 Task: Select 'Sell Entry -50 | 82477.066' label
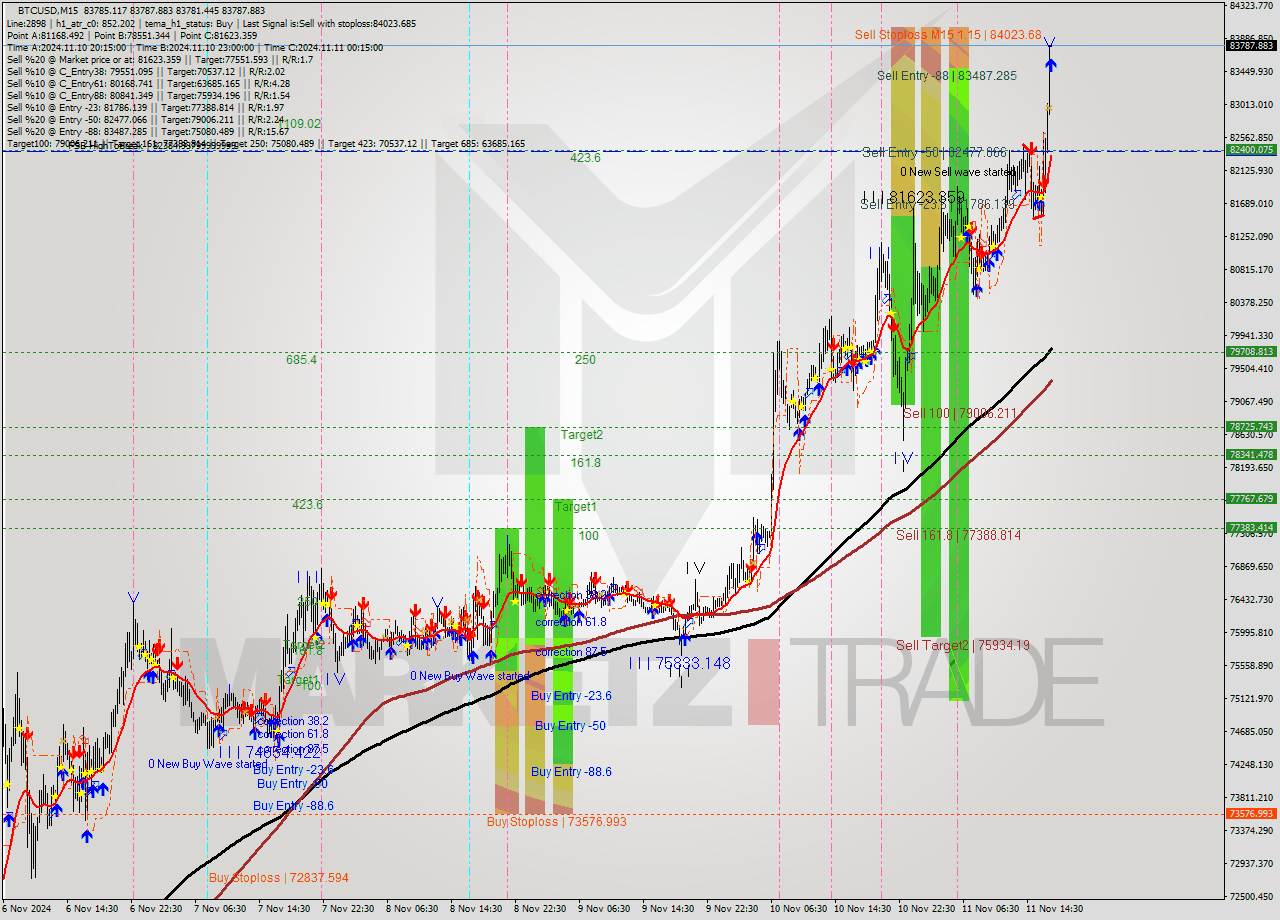pos(934,153)
